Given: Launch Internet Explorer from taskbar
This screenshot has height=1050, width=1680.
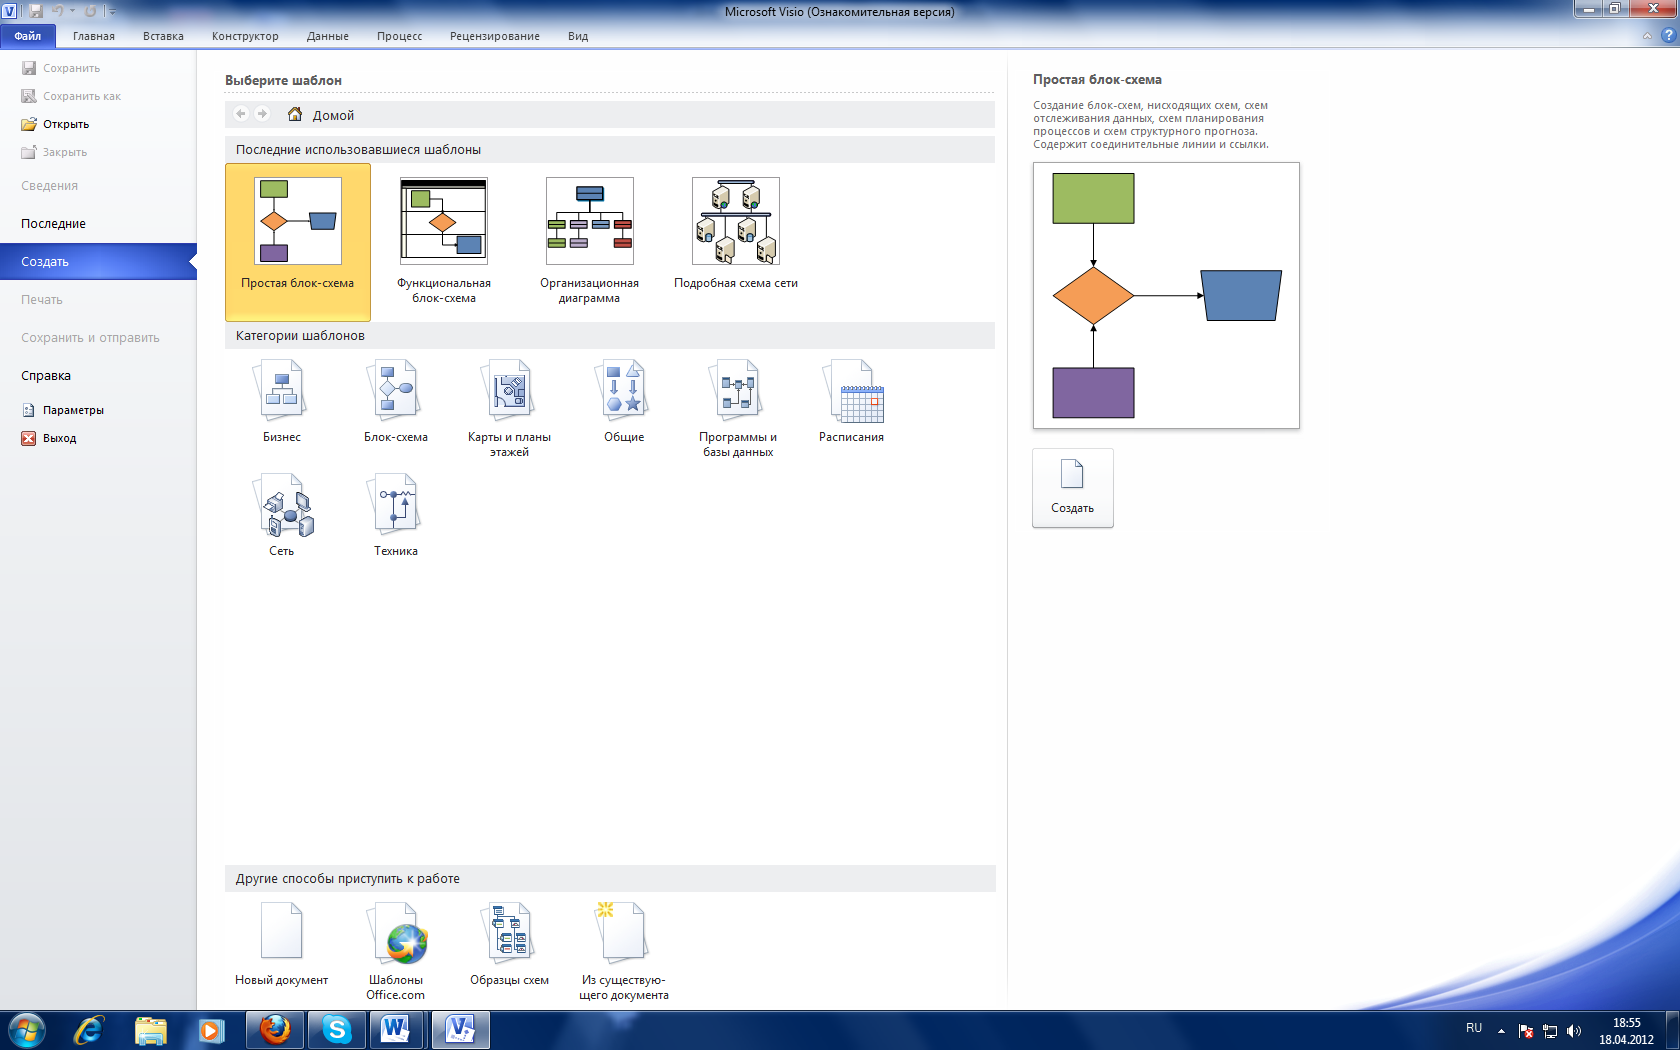Looking at the screenshot, I should coord(88,1030).
